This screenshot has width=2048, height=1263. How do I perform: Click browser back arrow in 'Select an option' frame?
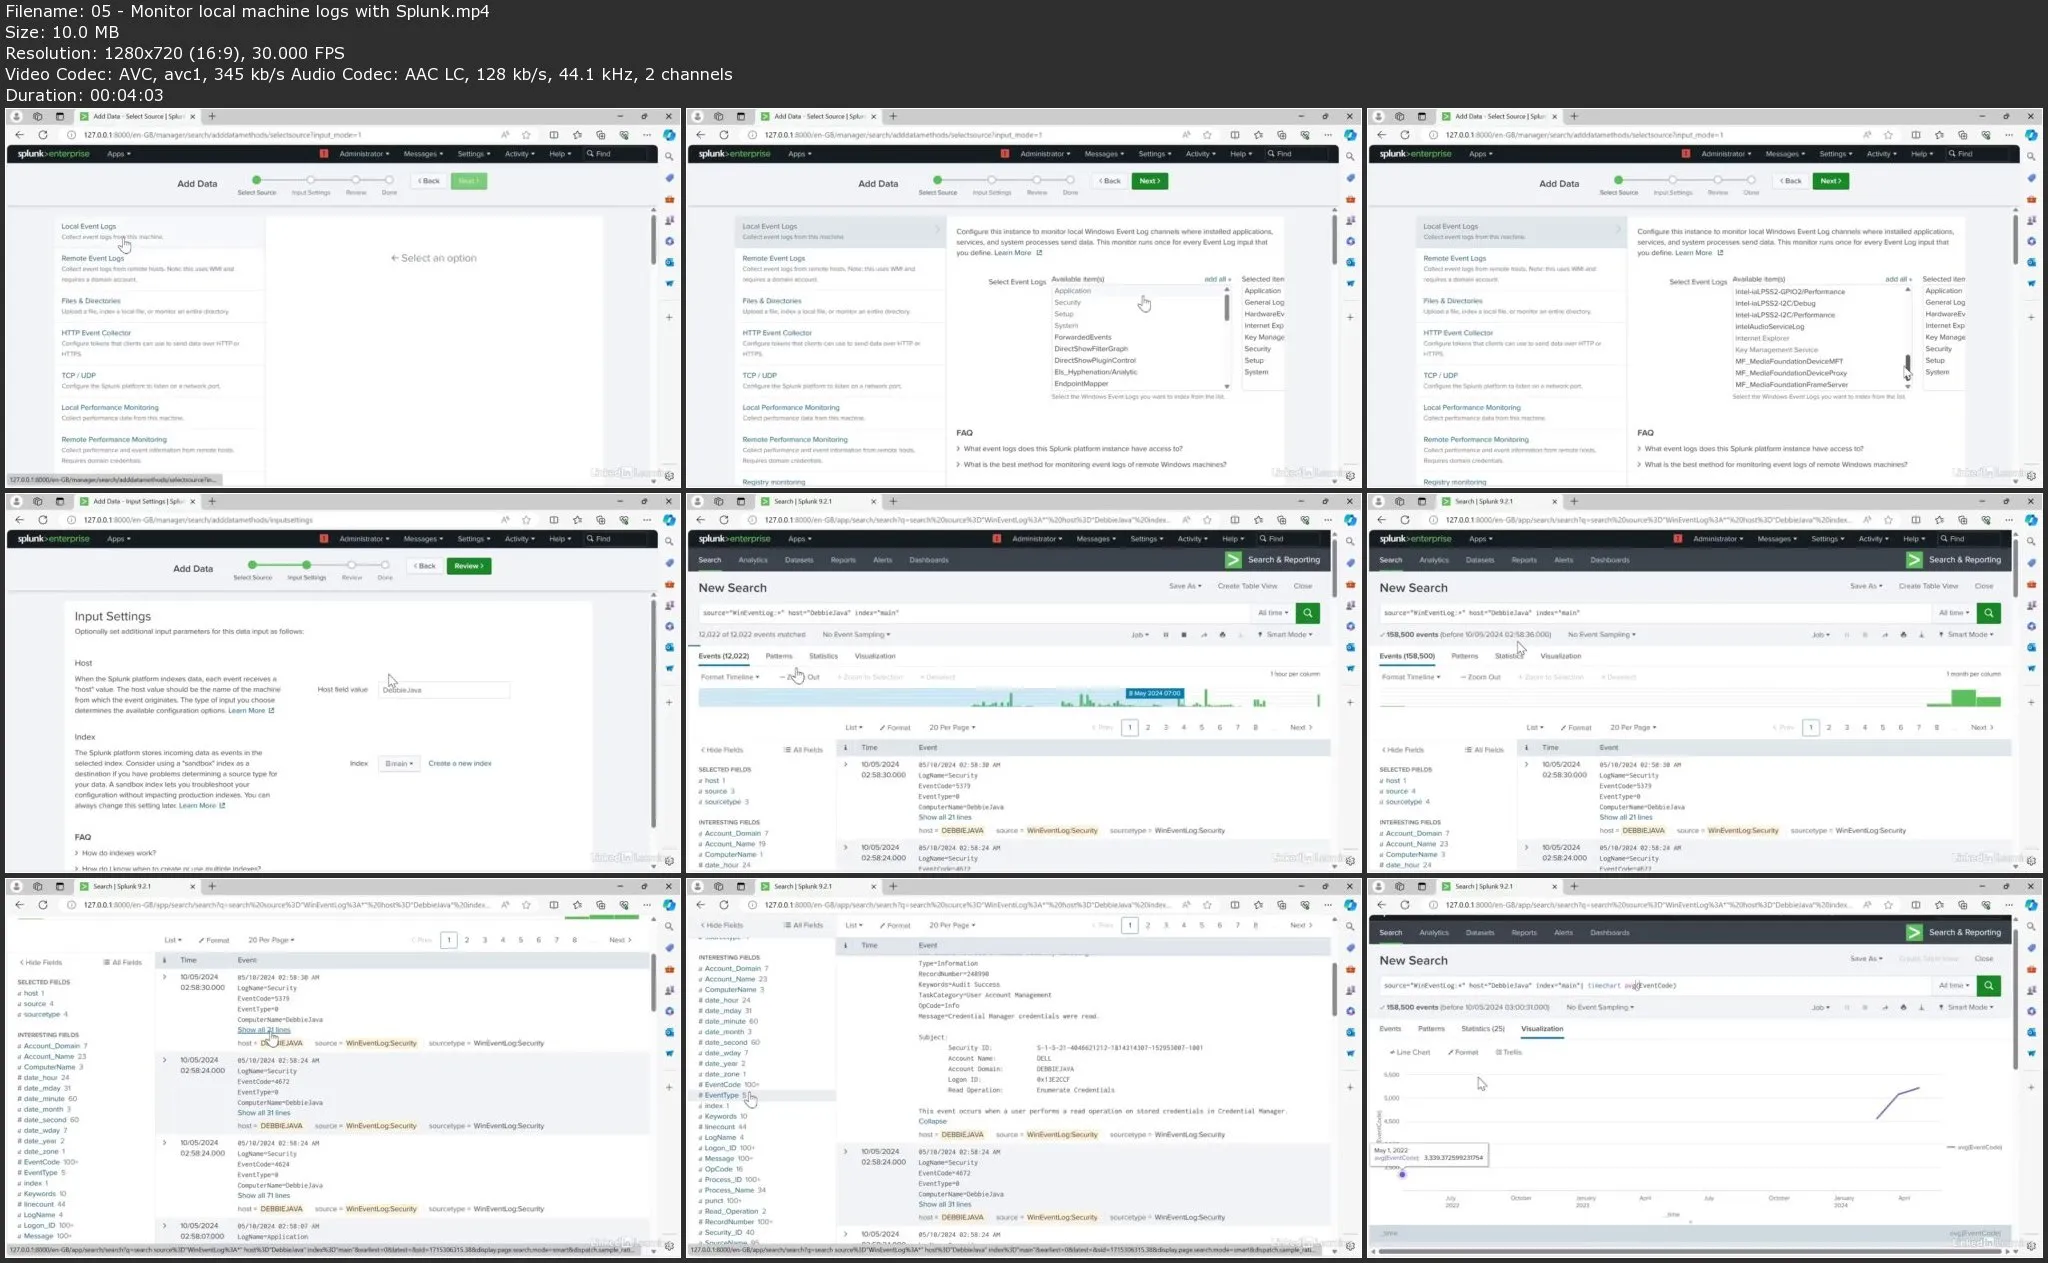click(x=19, y=135)
